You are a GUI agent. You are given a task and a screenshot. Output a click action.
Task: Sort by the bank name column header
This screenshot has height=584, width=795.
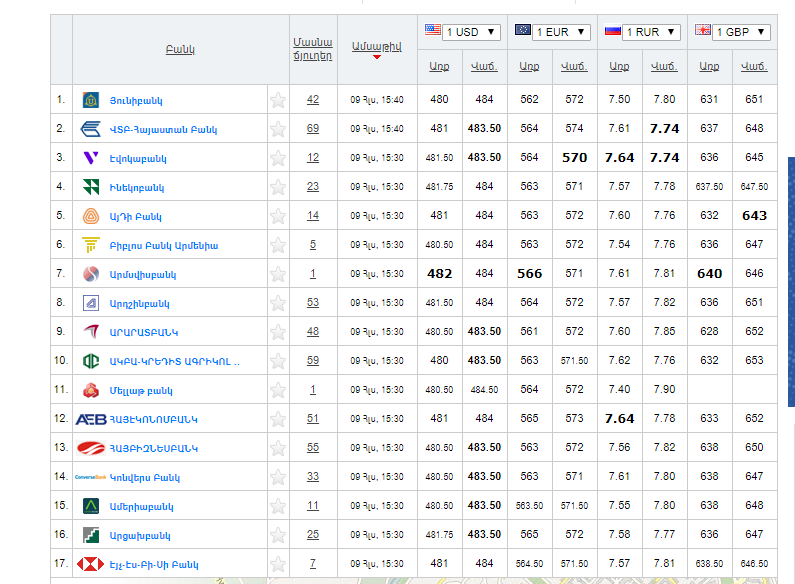[180, 50]
